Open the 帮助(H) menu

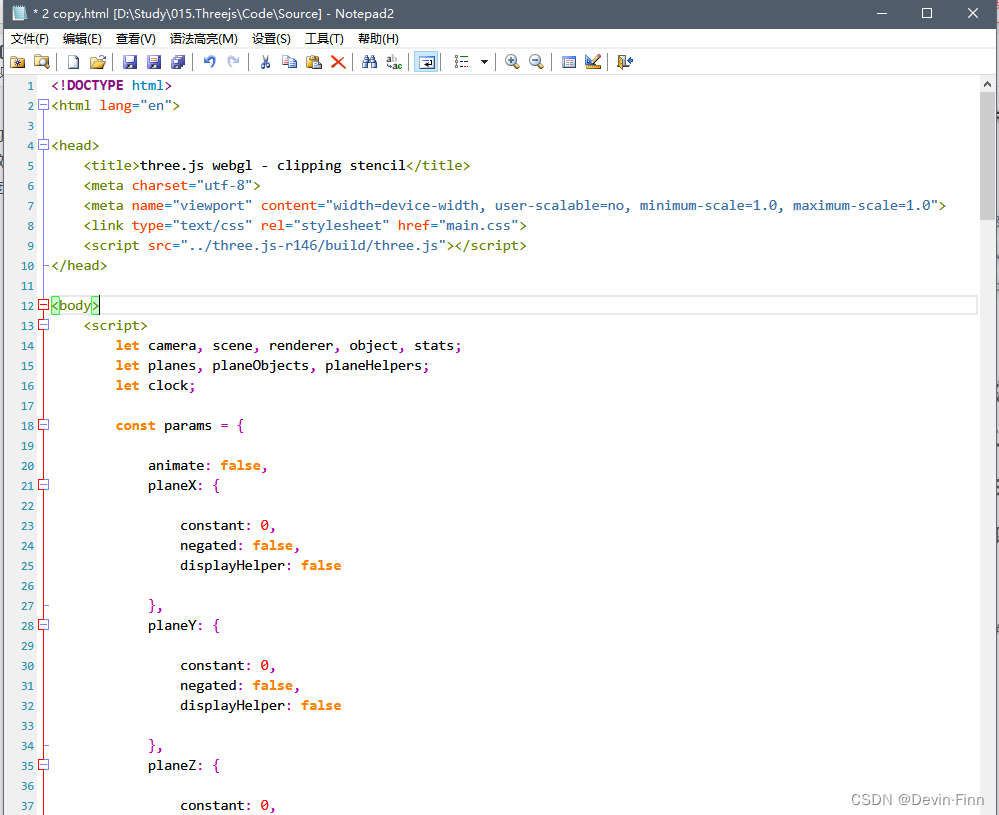click(378, 39)
